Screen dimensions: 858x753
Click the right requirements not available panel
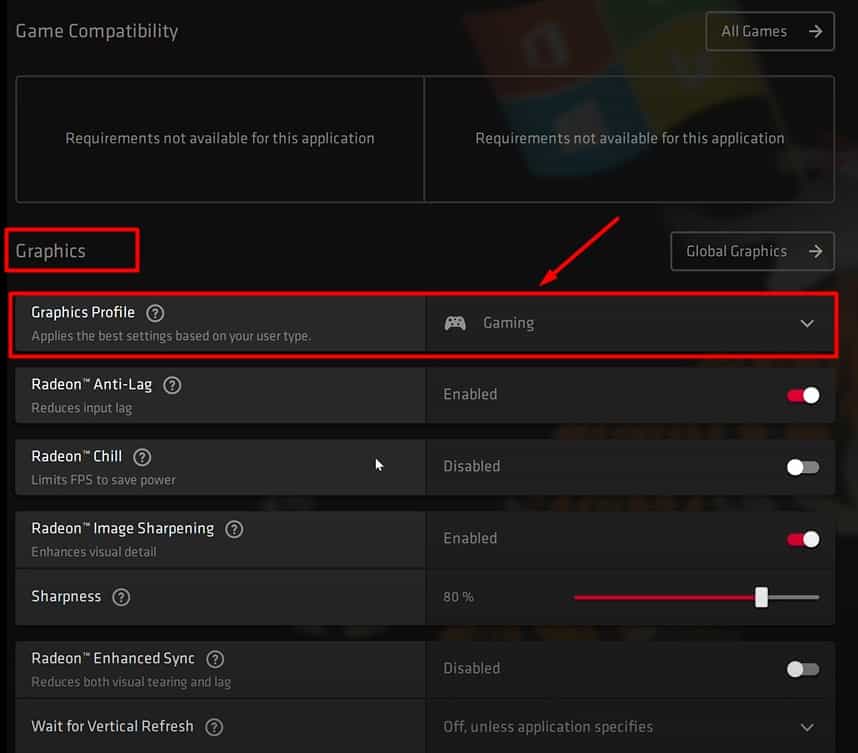(x=630, y=139)
